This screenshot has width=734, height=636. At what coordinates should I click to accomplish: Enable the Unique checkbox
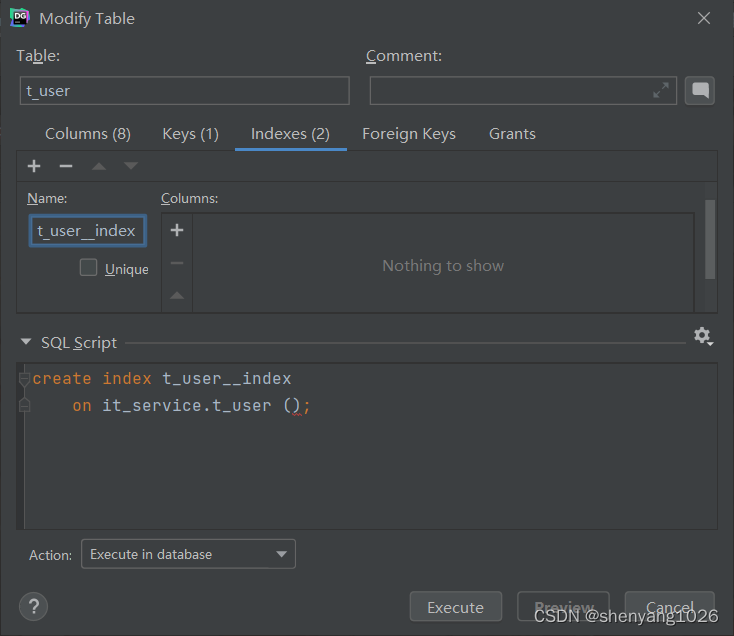89,268
